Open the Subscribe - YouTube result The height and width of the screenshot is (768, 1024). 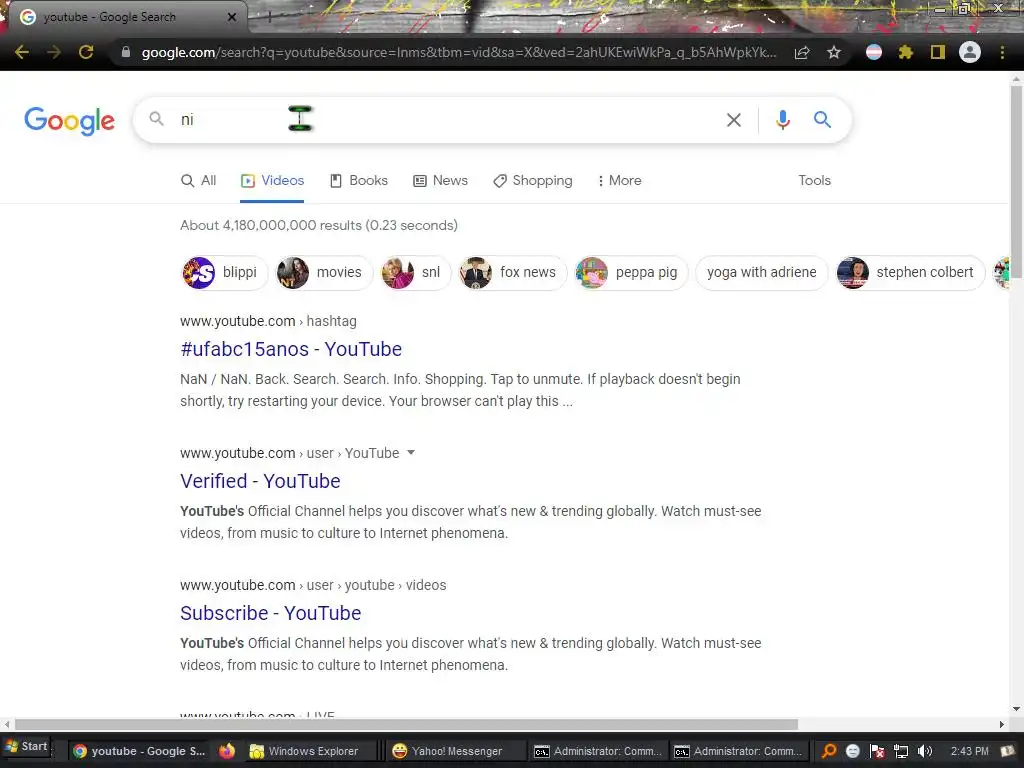[x=271, y=613]
